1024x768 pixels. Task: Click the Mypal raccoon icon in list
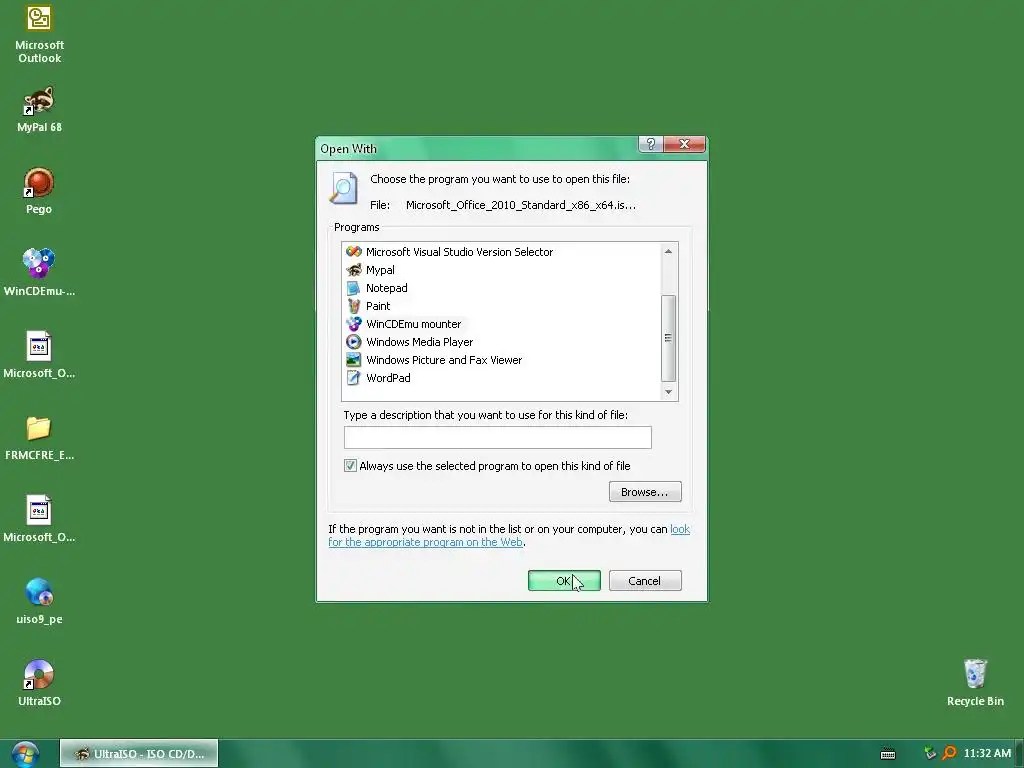pos(353,270)
